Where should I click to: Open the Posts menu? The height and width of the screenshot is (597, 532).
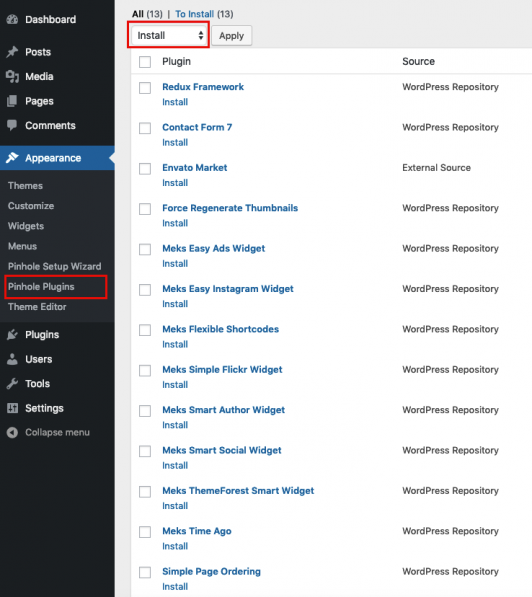38,52
